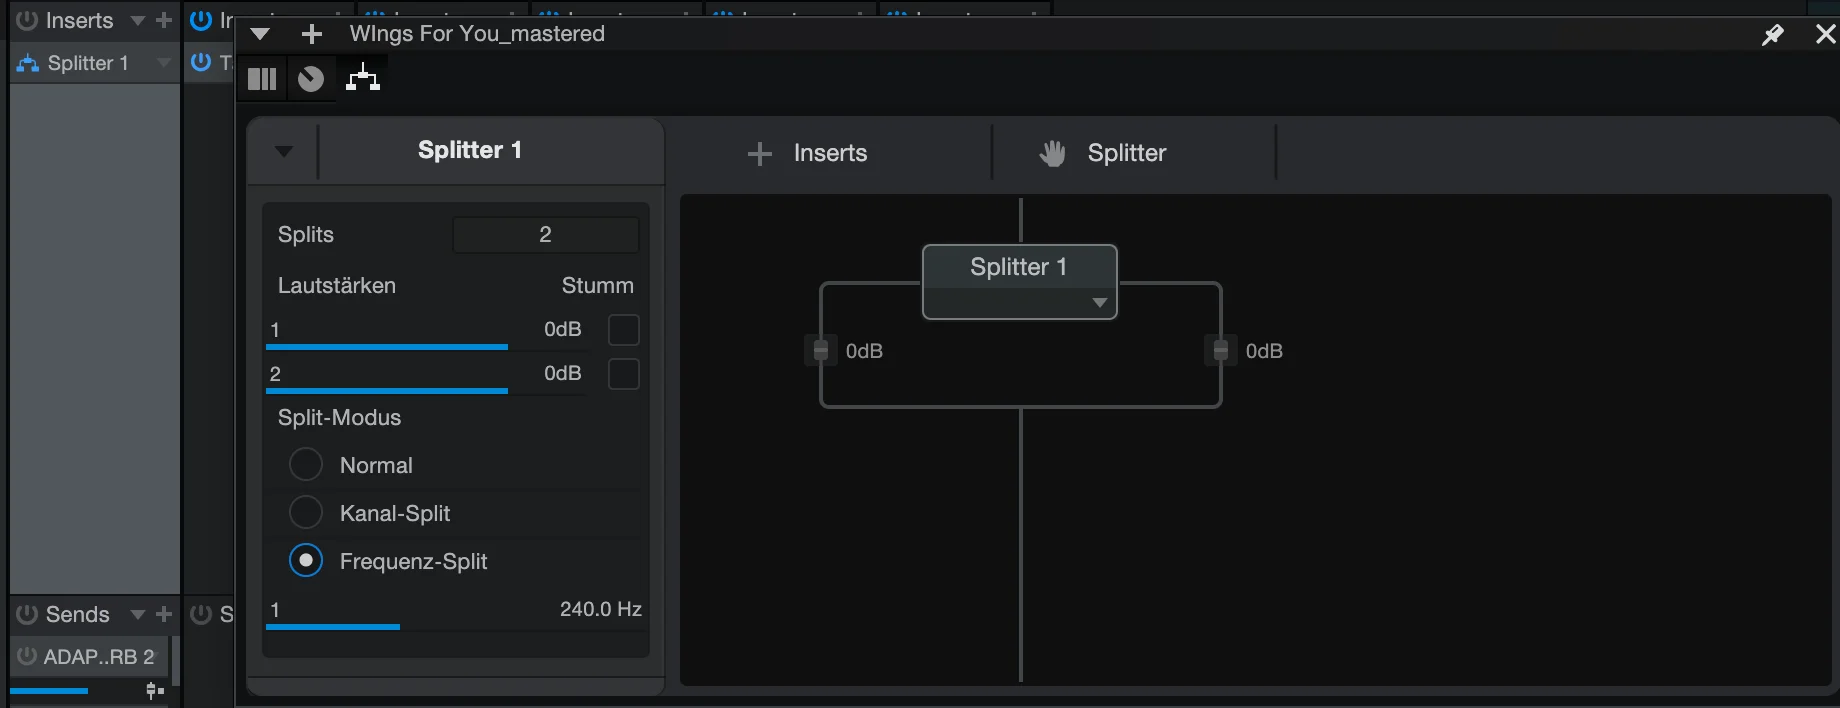Select the Normal split mode

[306, 465]
